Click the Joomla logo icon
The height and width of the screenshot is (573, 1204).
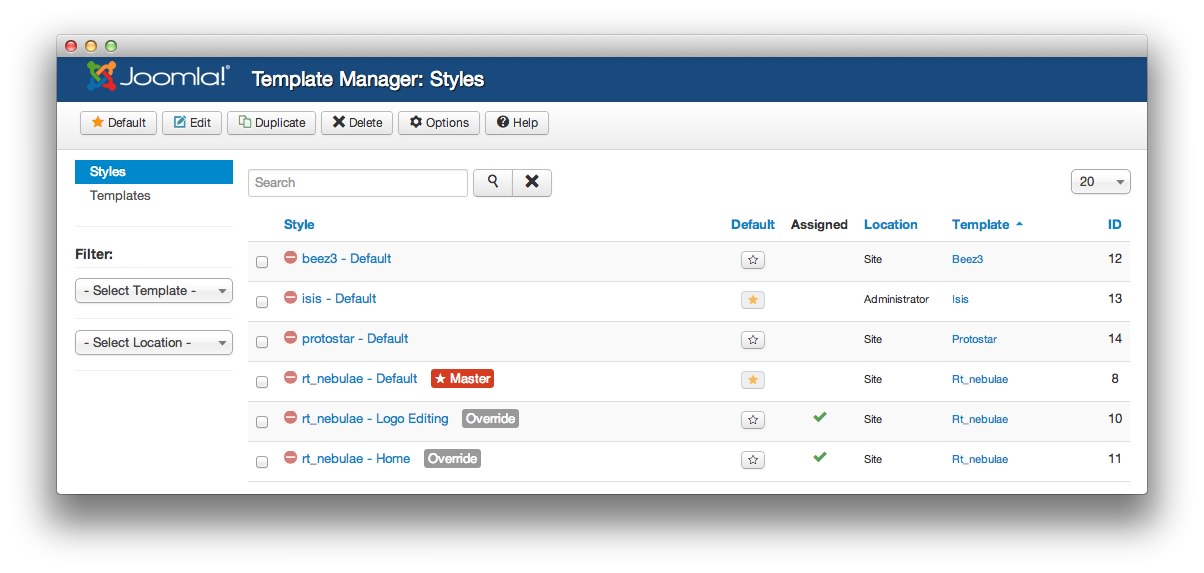[102, 77]
